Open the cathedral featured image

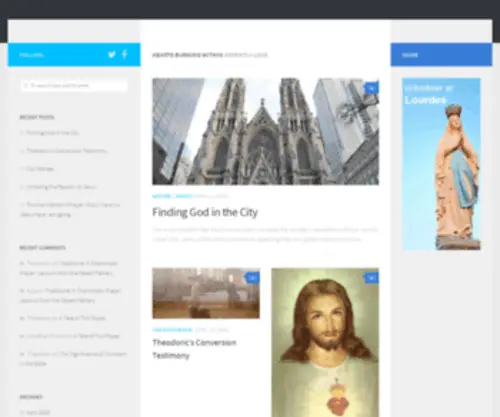(x=265, y=131)
